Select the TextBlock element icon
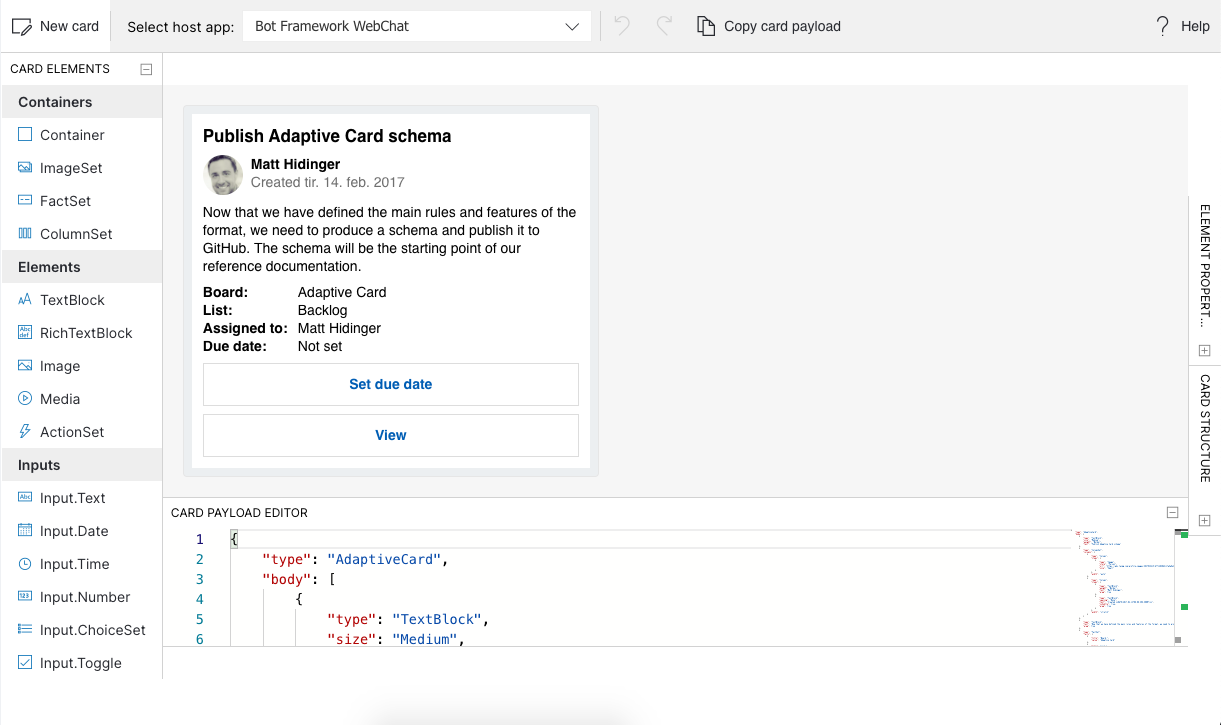 coord(27,299)
